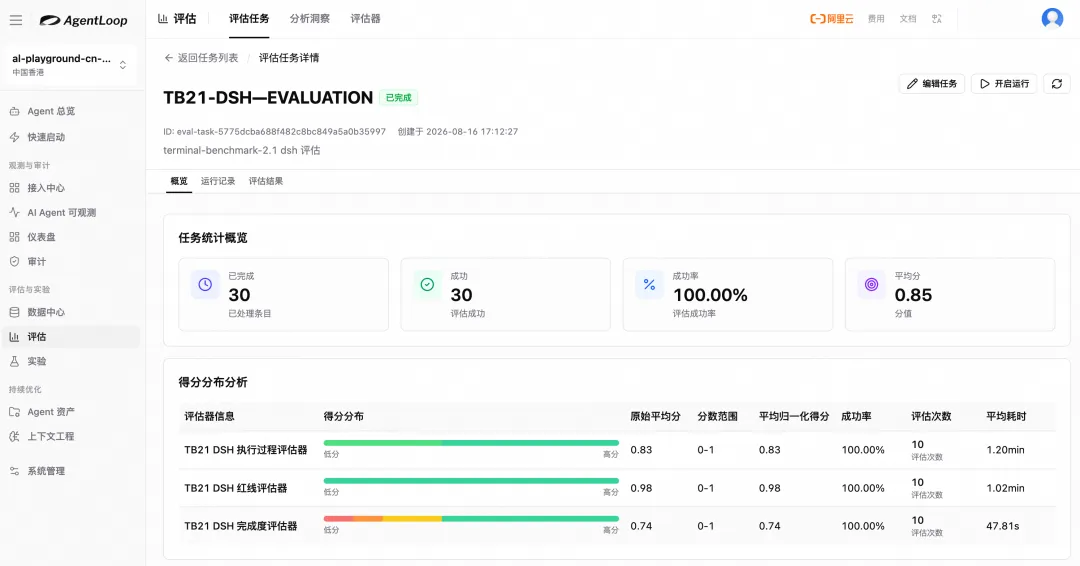Open the 费用 link

[876, 19]
